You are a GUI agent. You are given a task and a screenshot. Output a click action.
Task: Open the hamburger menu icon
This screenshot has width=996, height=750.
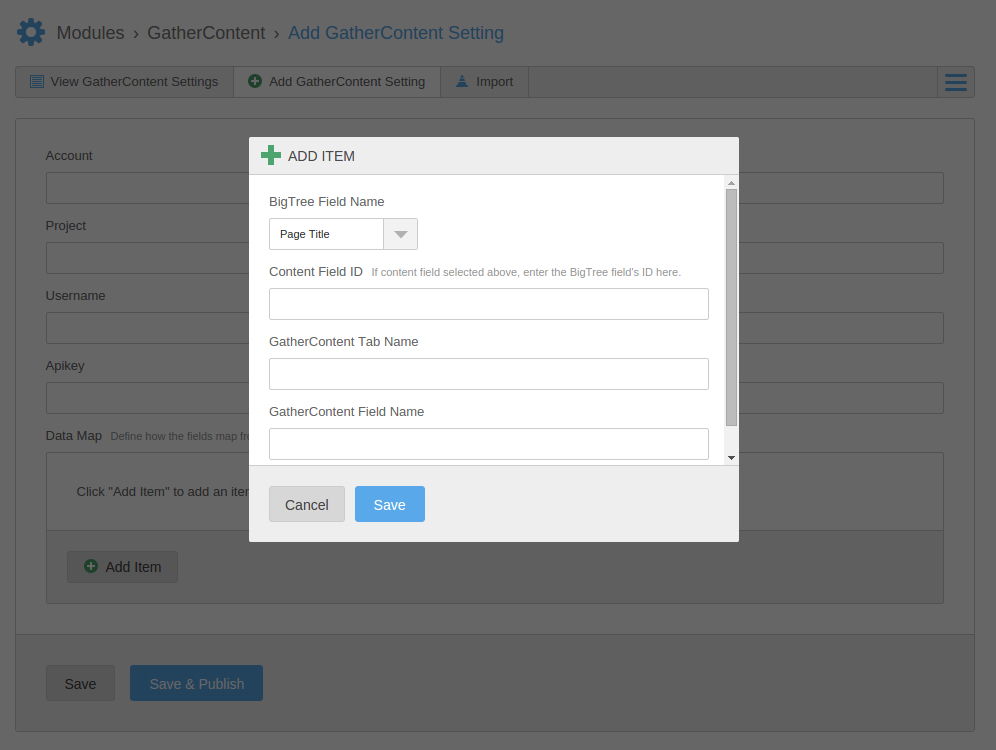coord(955,82)
